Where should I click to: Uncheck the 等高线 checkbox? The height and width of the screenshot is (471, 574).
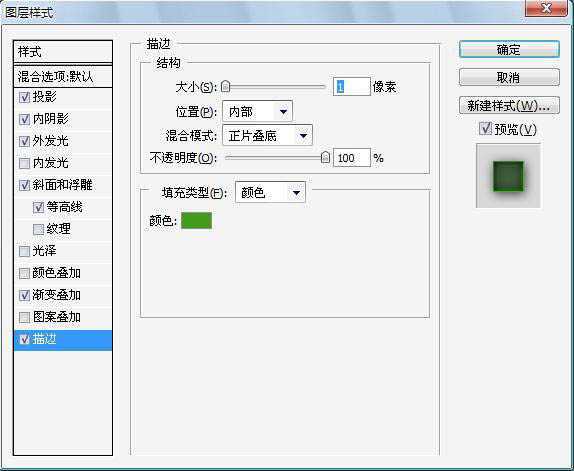[38, 208]
